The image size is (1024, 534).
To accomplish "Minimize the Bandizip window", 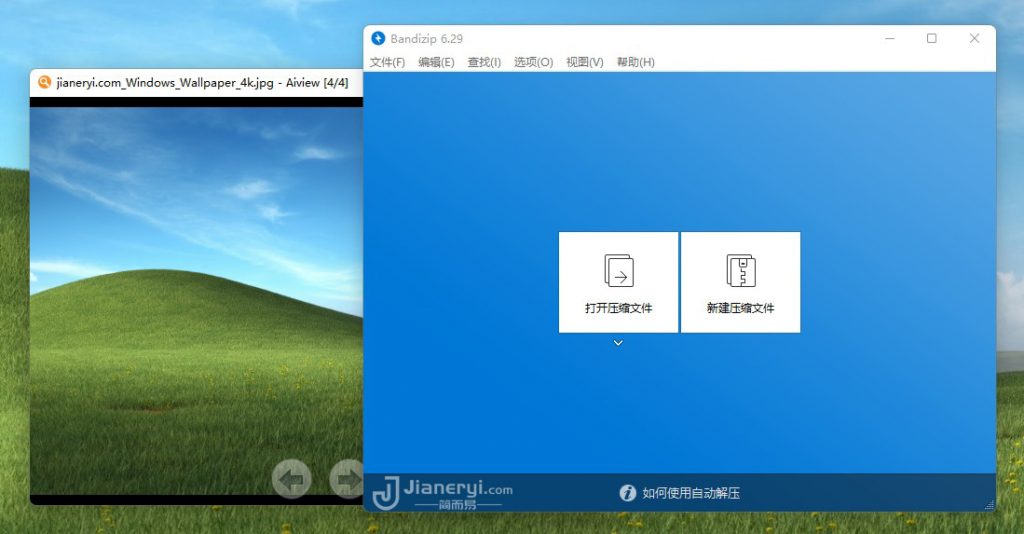I will point(889,39).
